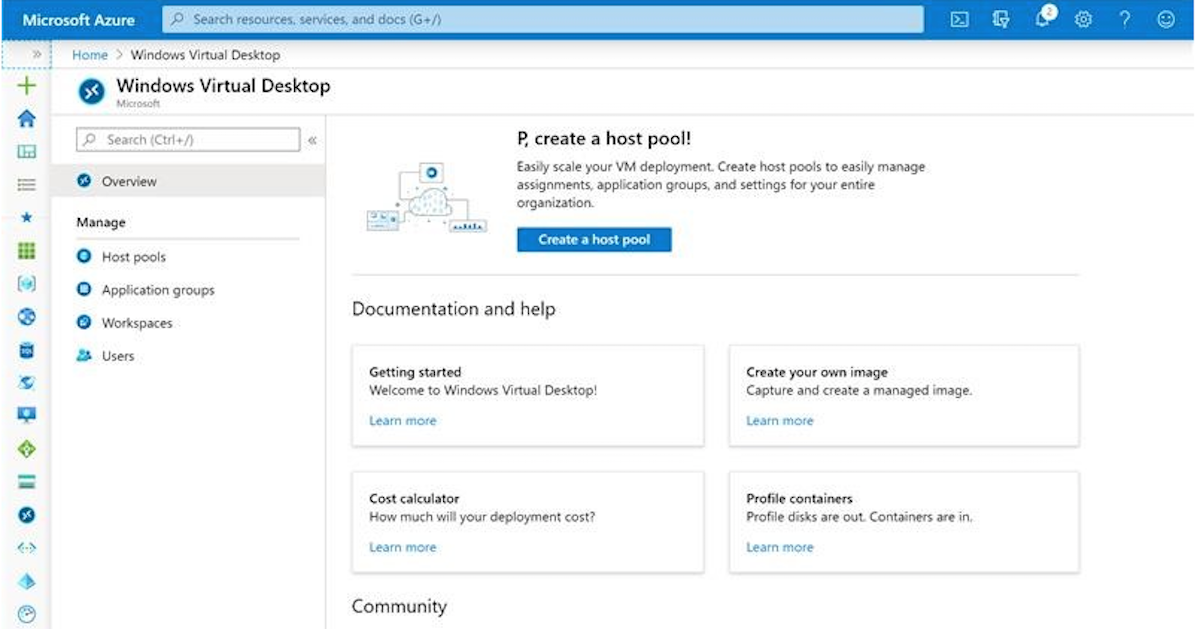
Task: Select Host pools in Manage menu
Action: (133, 257)
